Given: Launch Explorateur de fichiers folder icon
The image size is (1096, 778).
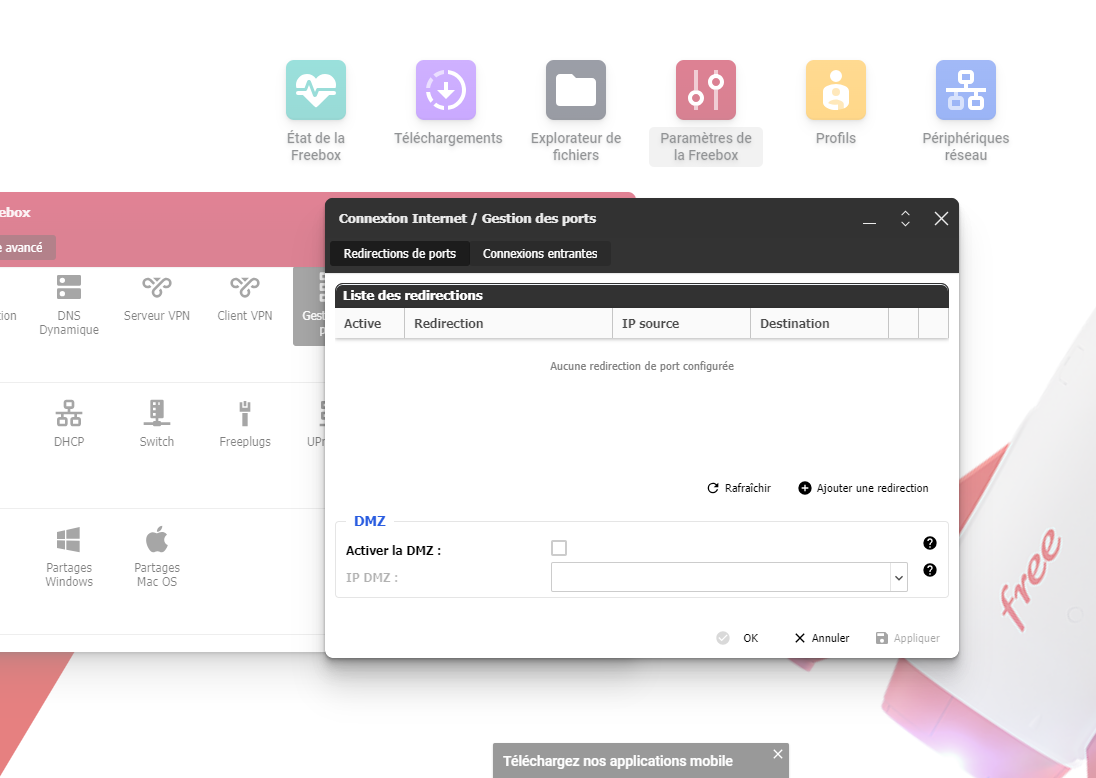Looking at the screenshot, I should [576, 90].
